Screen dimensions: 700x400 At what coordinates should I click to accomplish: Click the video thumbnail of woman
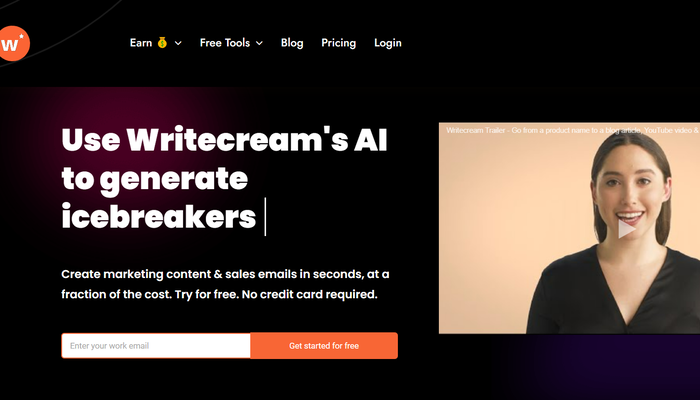(x=569, y=228)
